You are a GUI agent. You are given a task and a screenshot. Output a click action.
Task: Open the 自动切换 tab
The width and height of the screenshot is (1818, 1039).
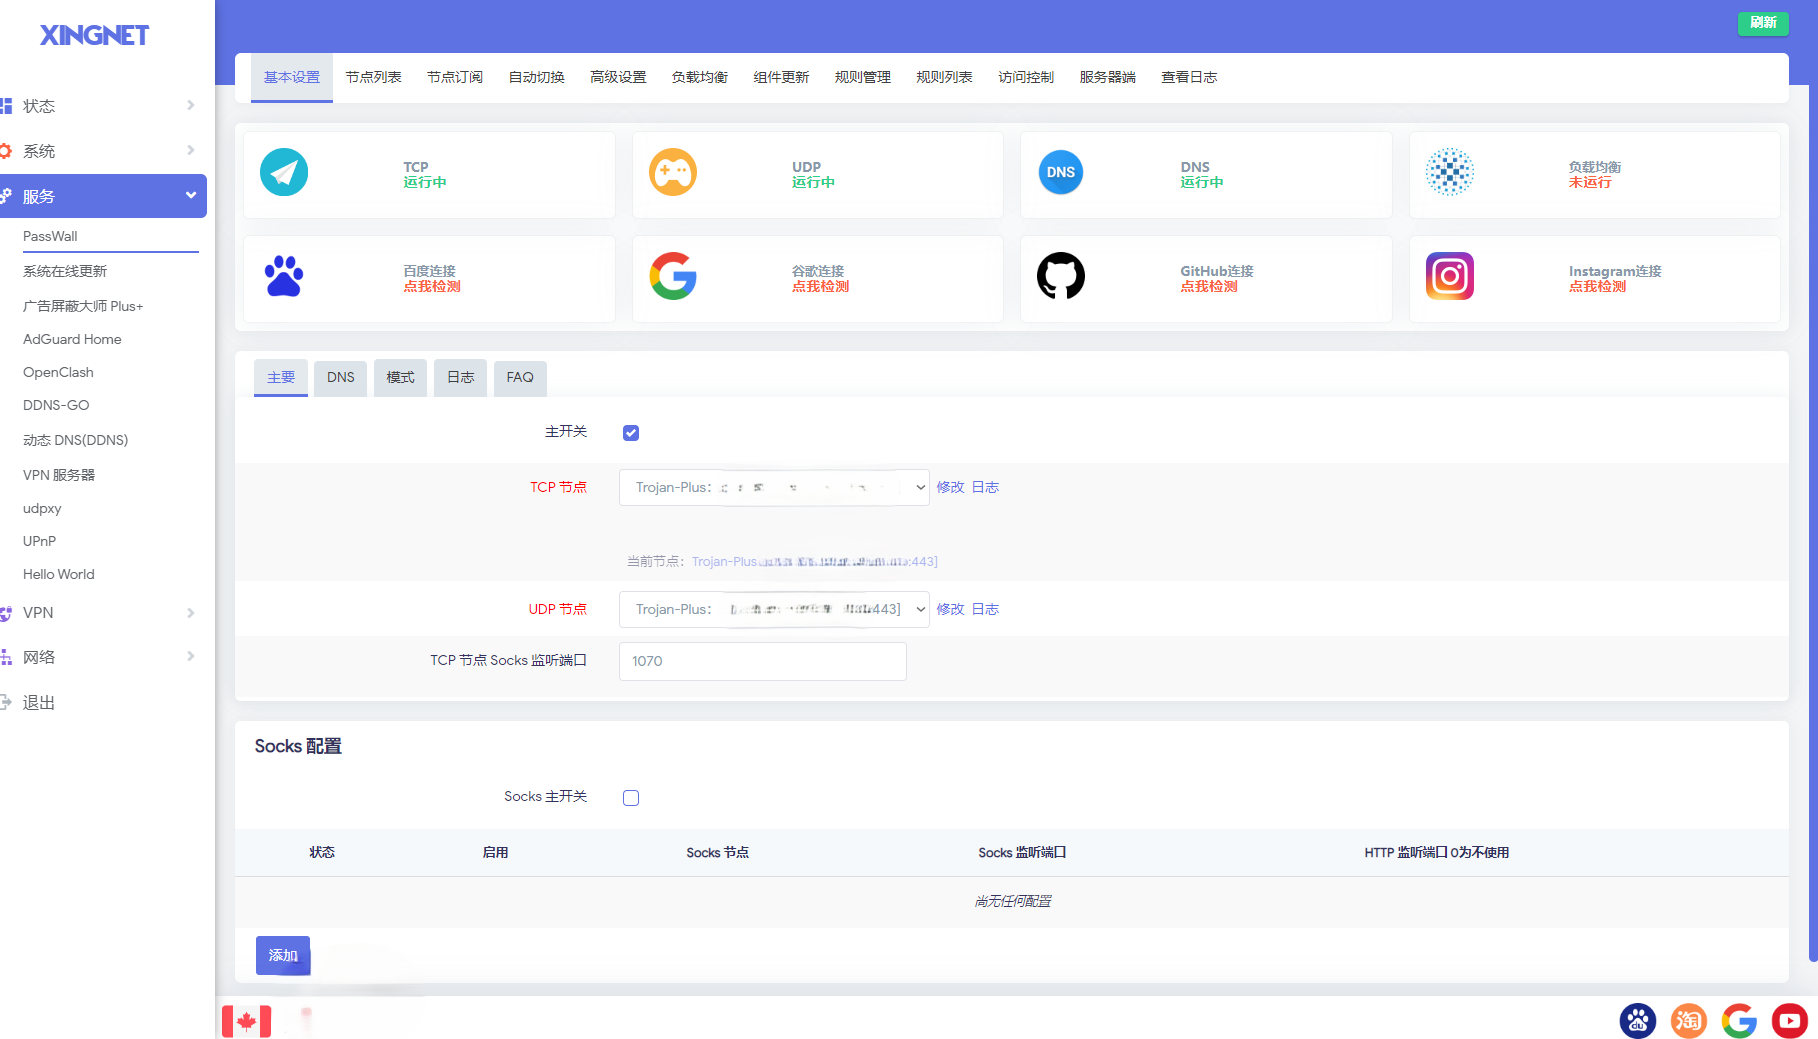pyautogui.click(x=537, y=77)
